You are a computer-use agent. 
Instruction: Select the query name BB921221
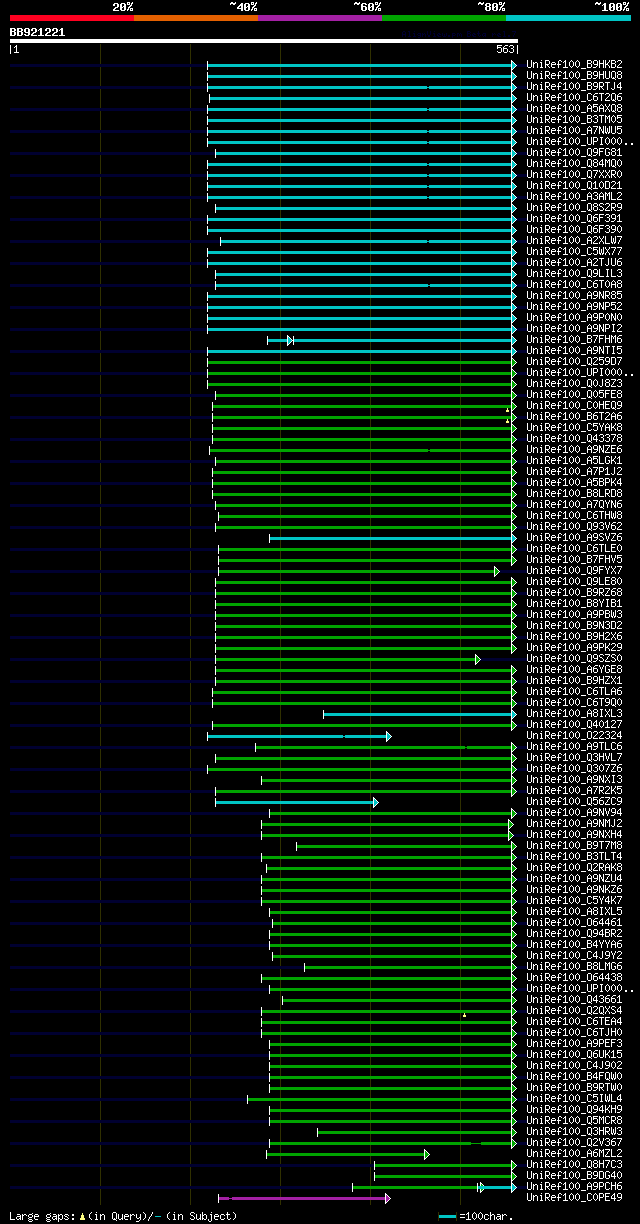(x=38, y=32)
